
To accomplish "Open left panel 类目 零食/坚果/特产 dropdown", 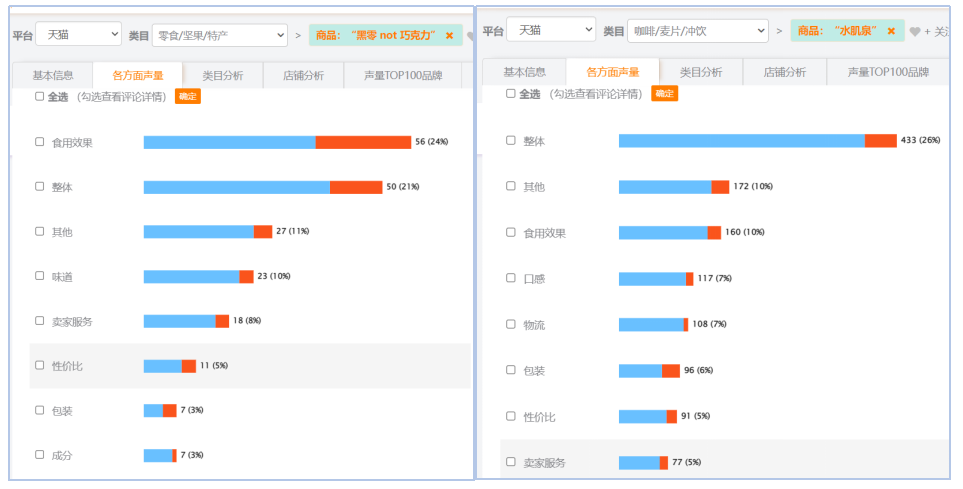I will click(220, 35).
